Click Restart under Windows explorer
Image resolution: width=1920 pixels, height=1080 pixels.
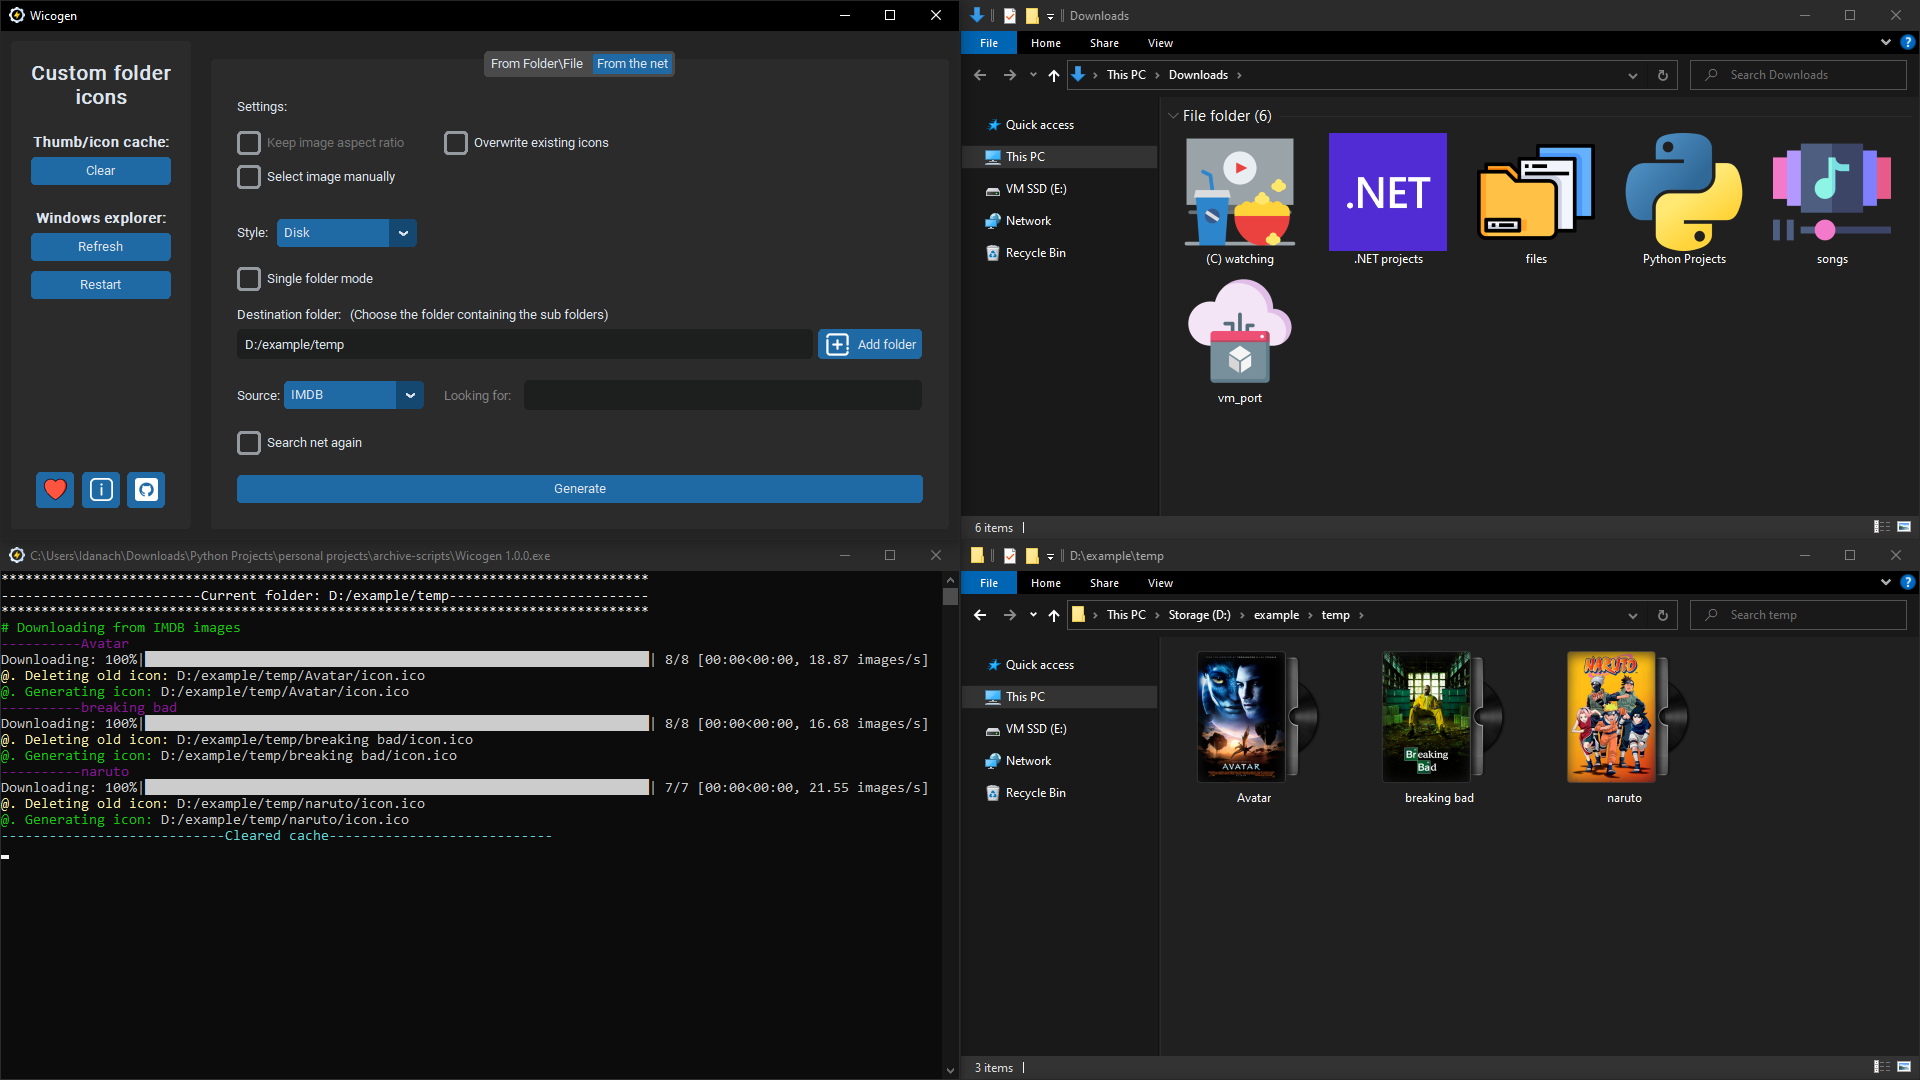click(x=100, y=285)
